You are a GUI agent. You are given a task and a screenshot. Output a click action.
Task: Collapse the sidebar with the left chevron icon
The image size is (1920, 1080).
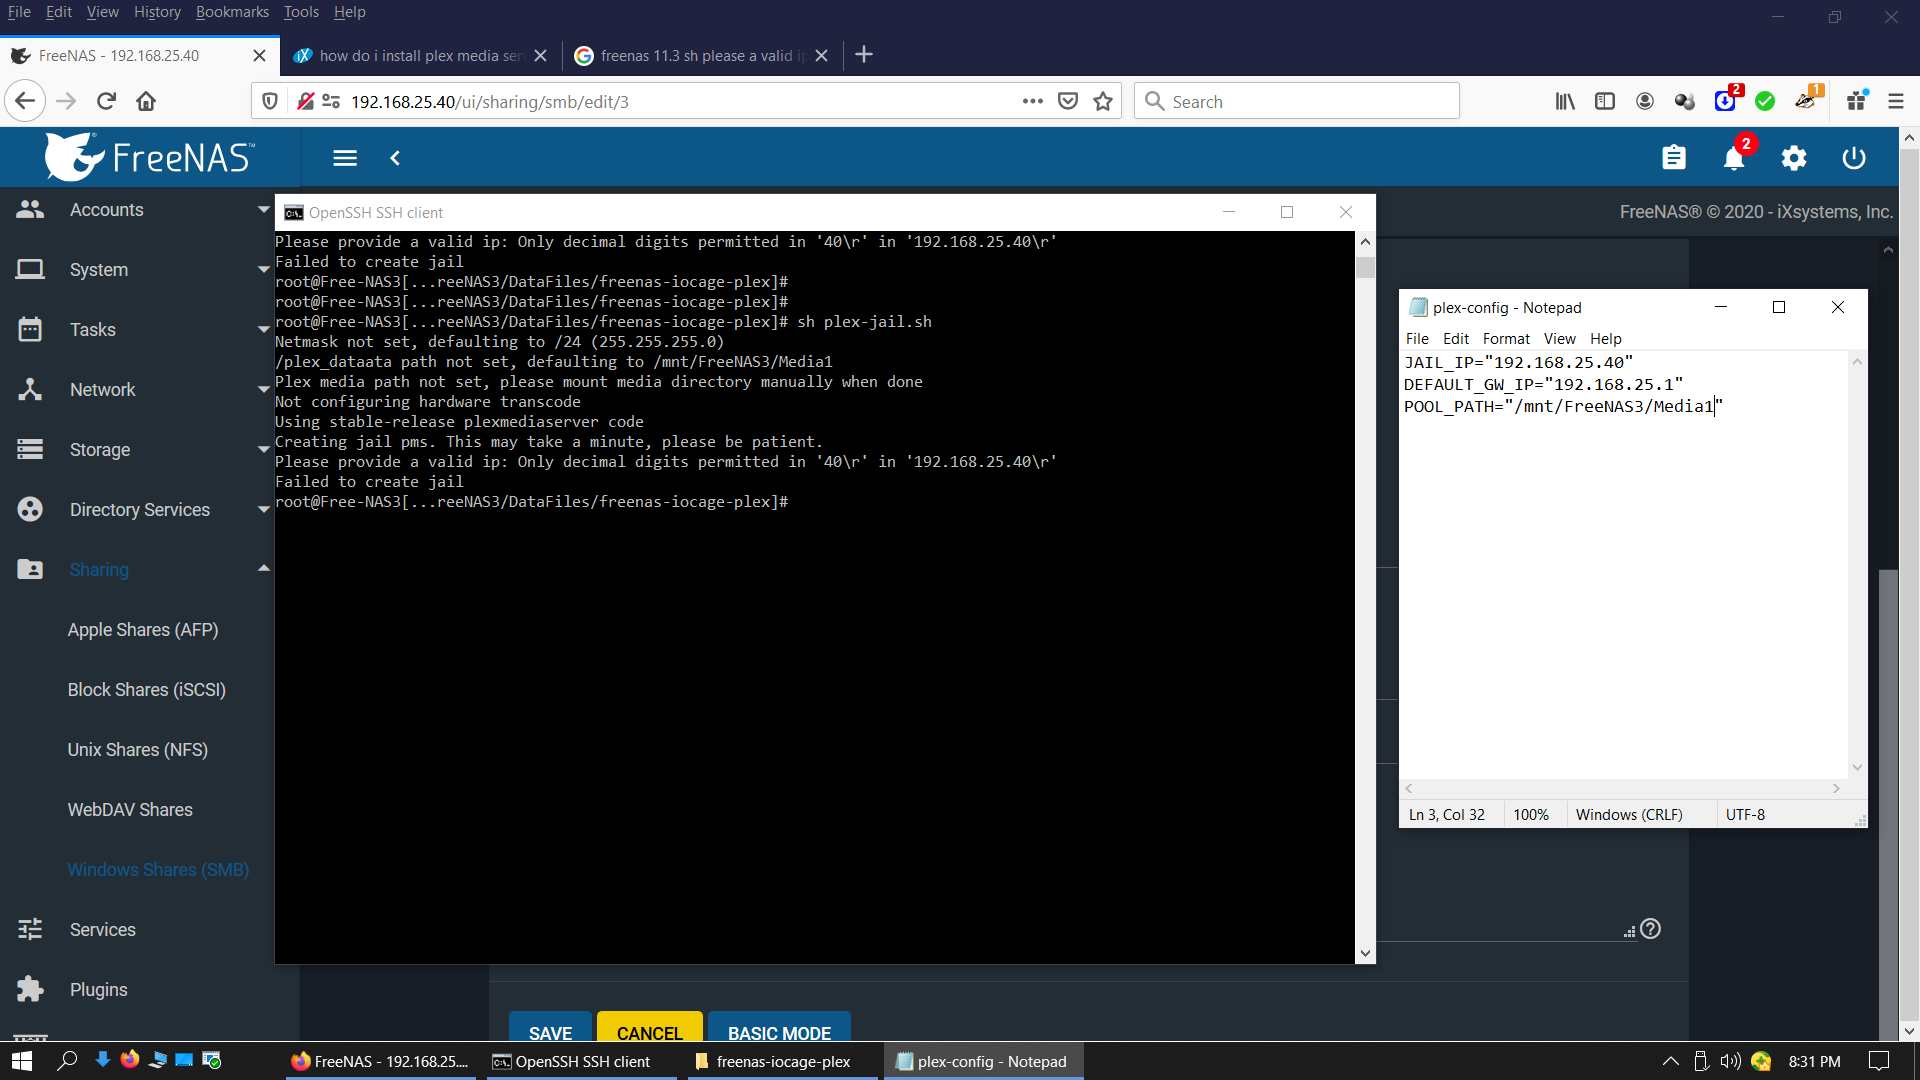coord(395,158)
